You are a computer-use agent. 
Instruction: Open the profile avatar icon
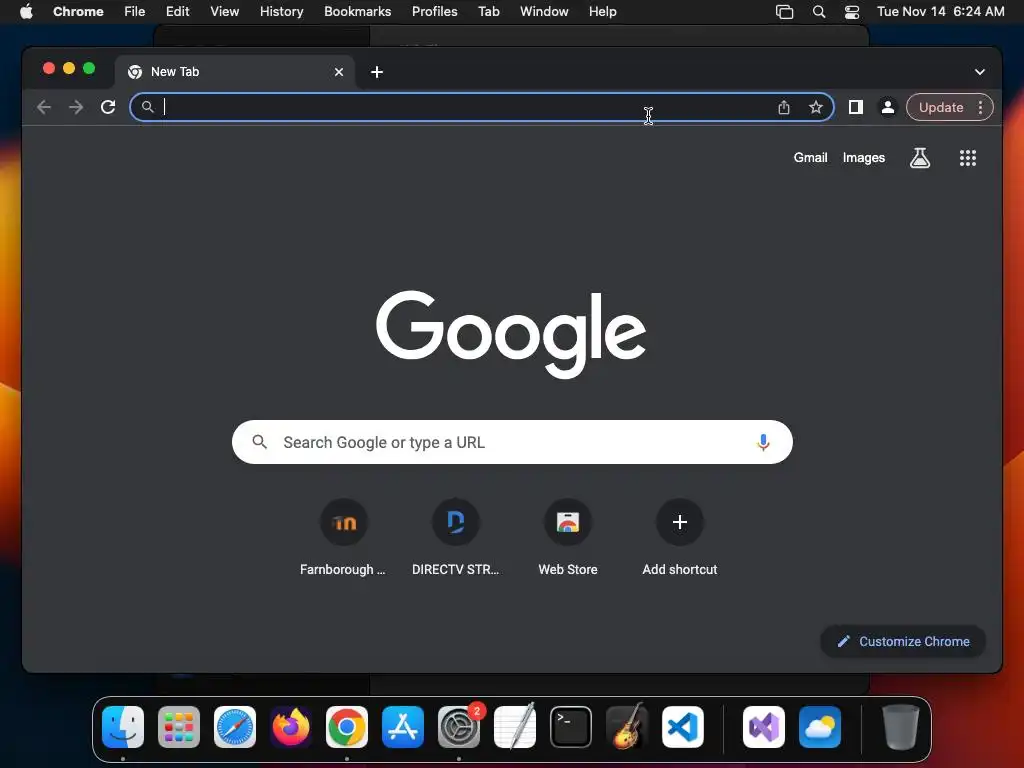tap(888, 107)
